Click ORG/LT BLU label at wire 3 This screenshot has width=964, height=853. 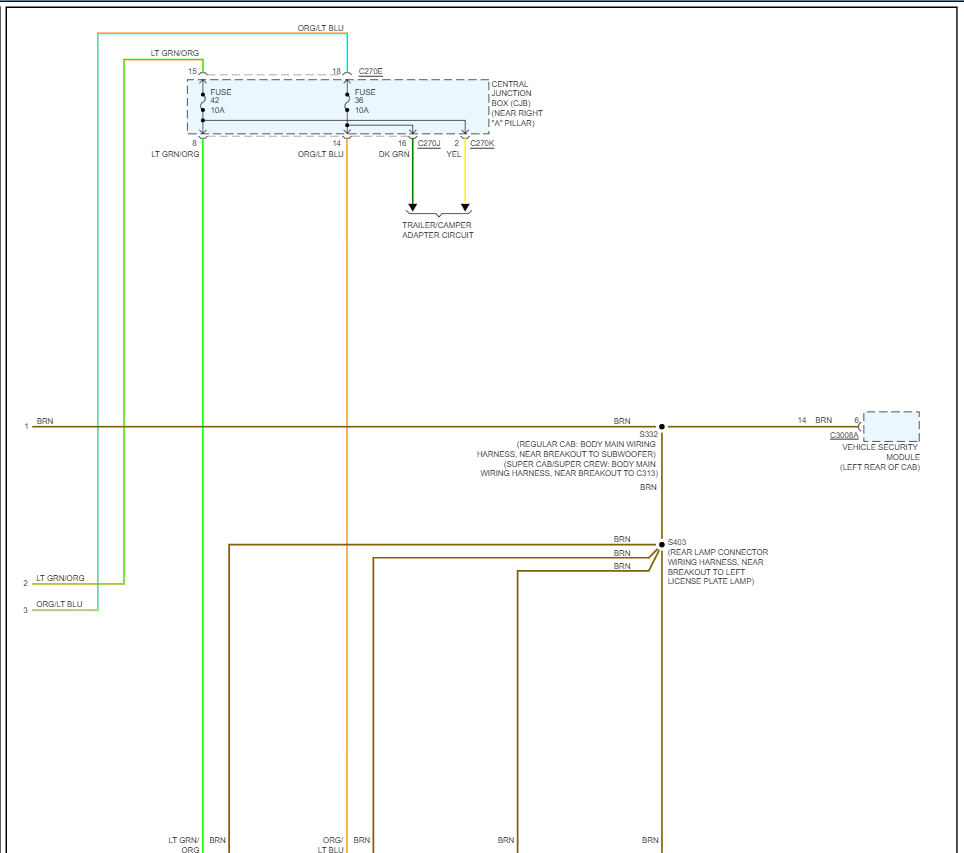tap(59, 605)
